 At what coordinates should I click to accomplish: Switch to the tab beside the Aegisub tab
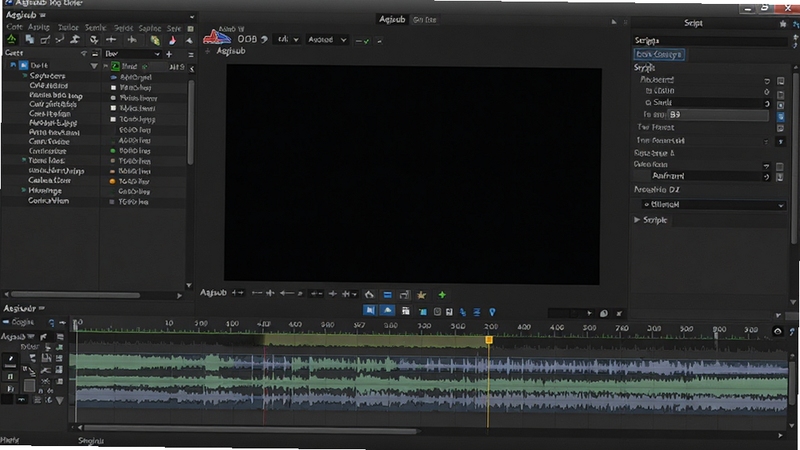point(424,20)
